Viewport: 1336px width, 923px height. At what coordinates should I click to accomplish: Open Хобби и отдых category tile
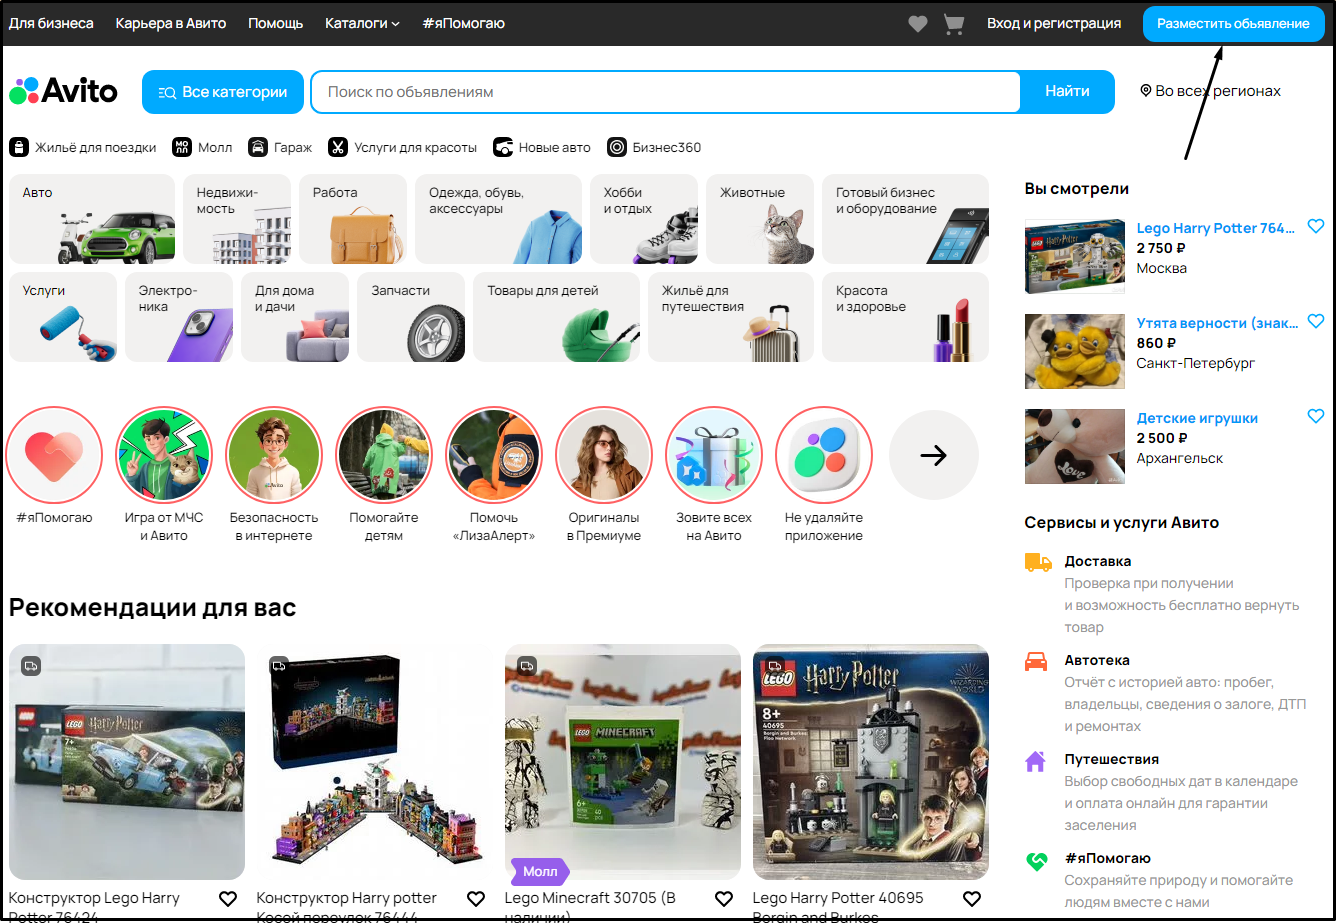tap(644, 219)
